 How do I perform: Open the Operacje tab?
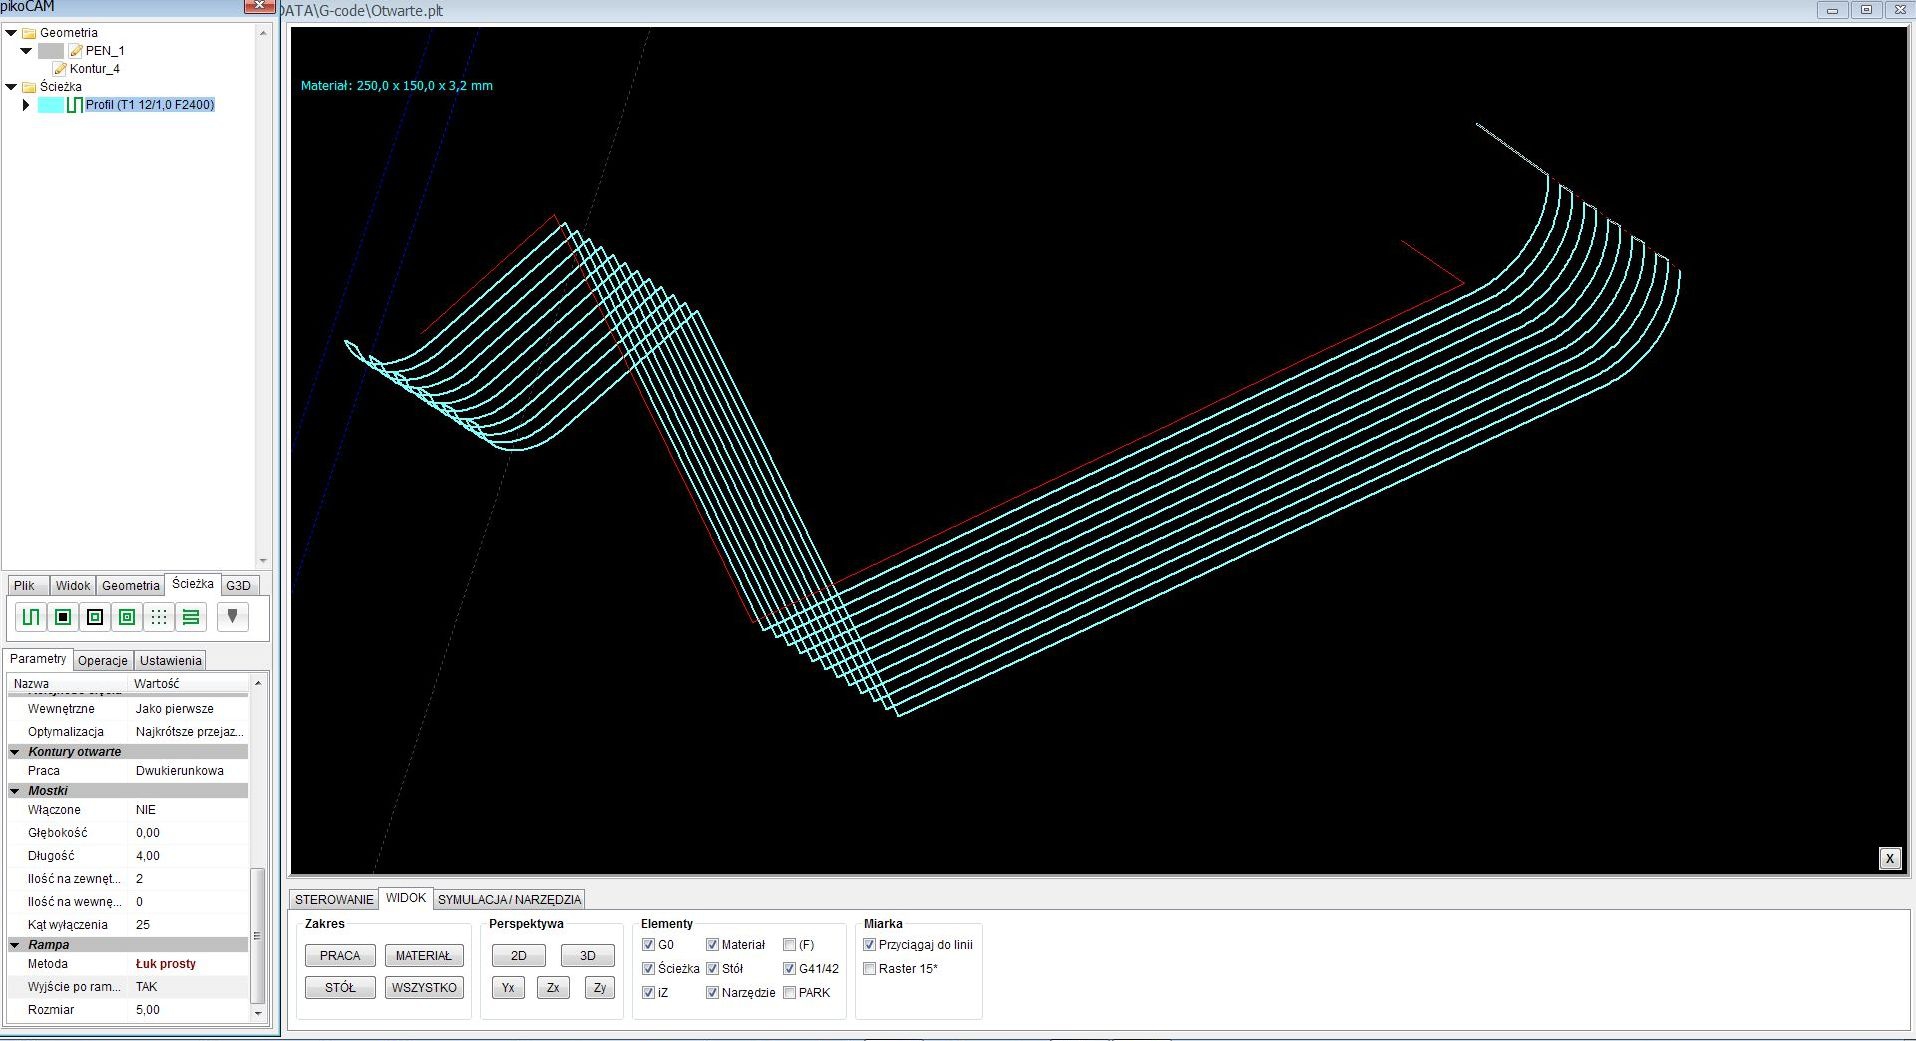[x=103, y=661]
